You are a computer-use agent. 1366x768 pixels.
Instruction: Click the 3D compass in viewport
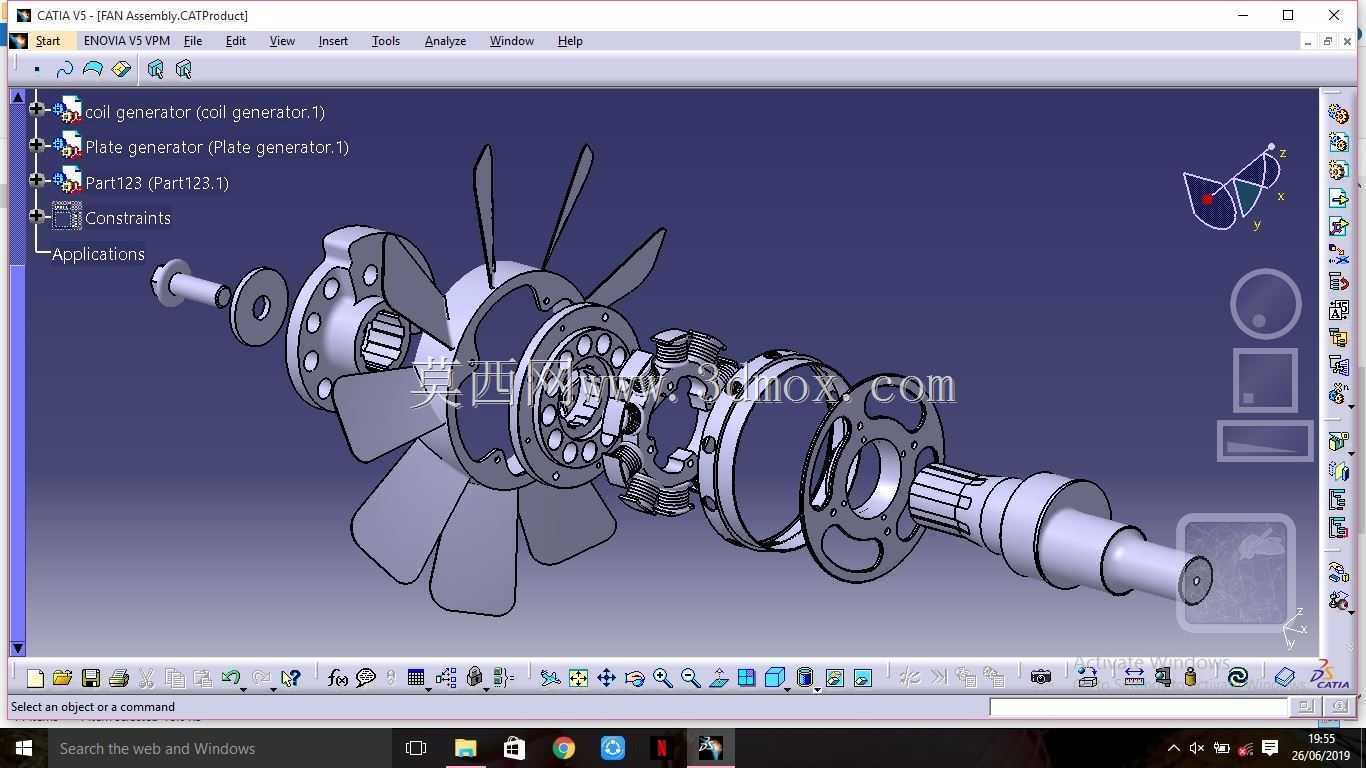pyautogui.click(x=1235, y=188)
